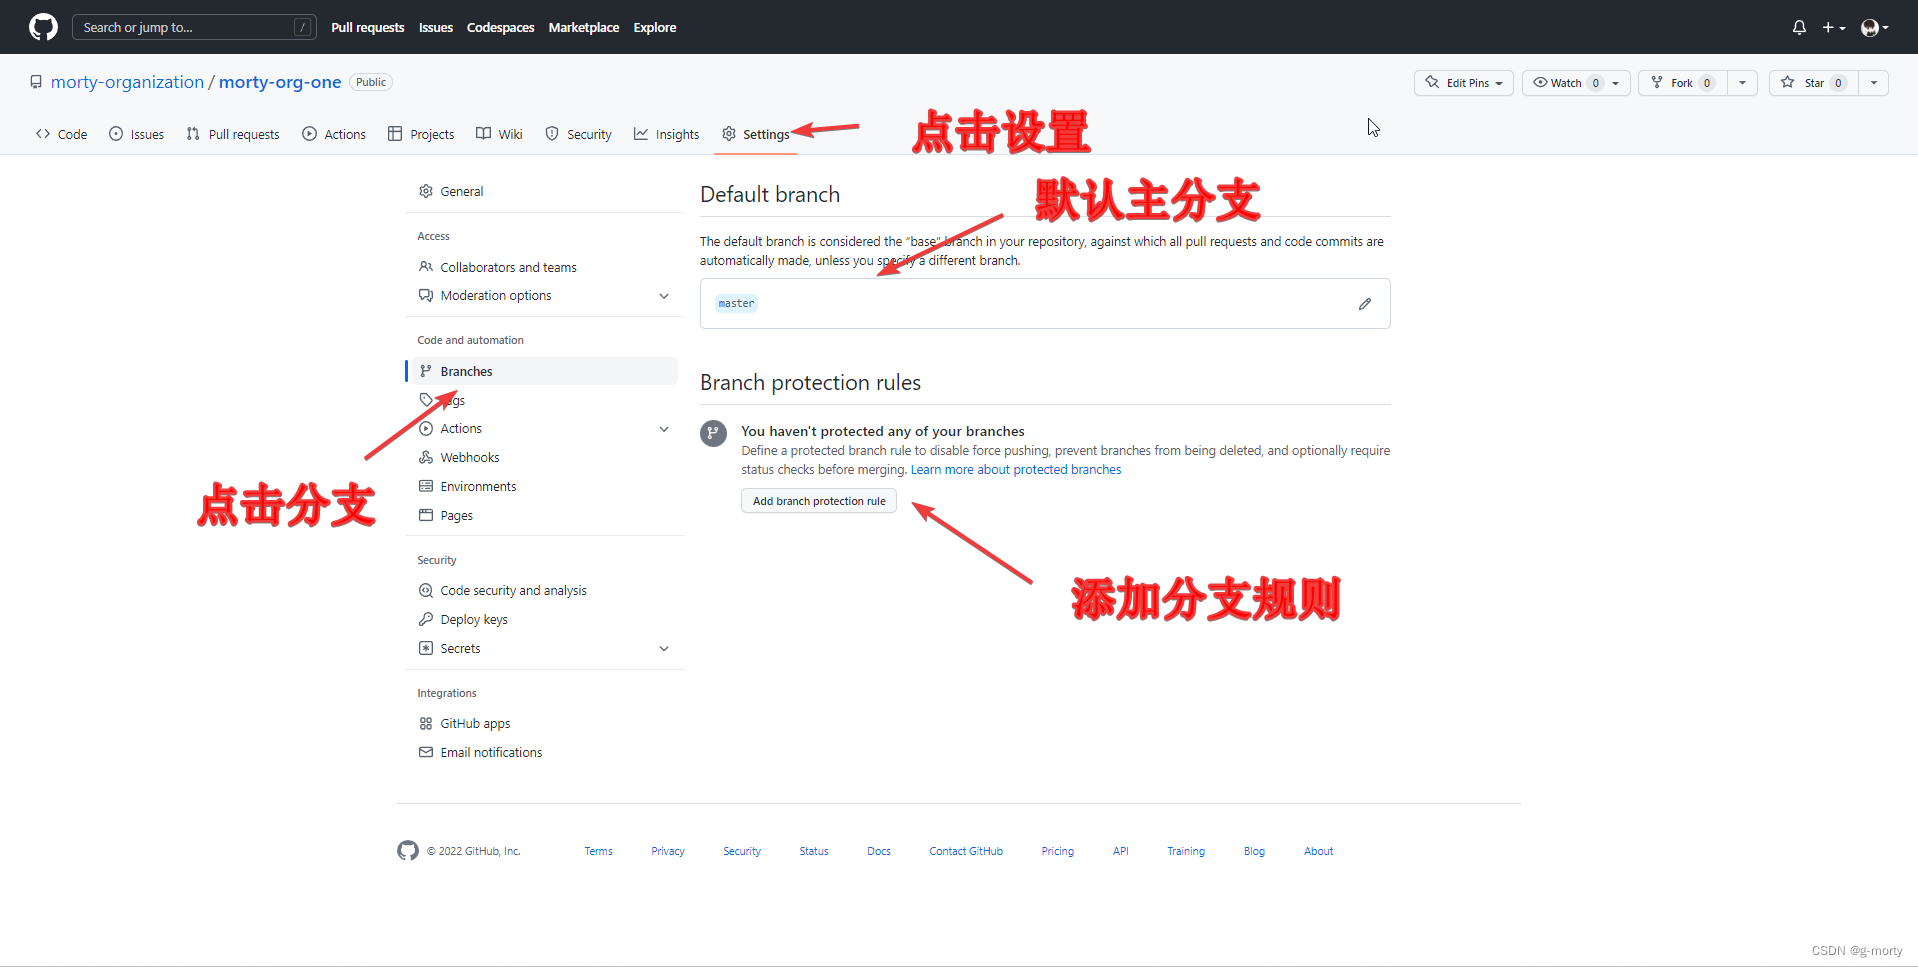Open the Pricing footer link

point(1058,851)
